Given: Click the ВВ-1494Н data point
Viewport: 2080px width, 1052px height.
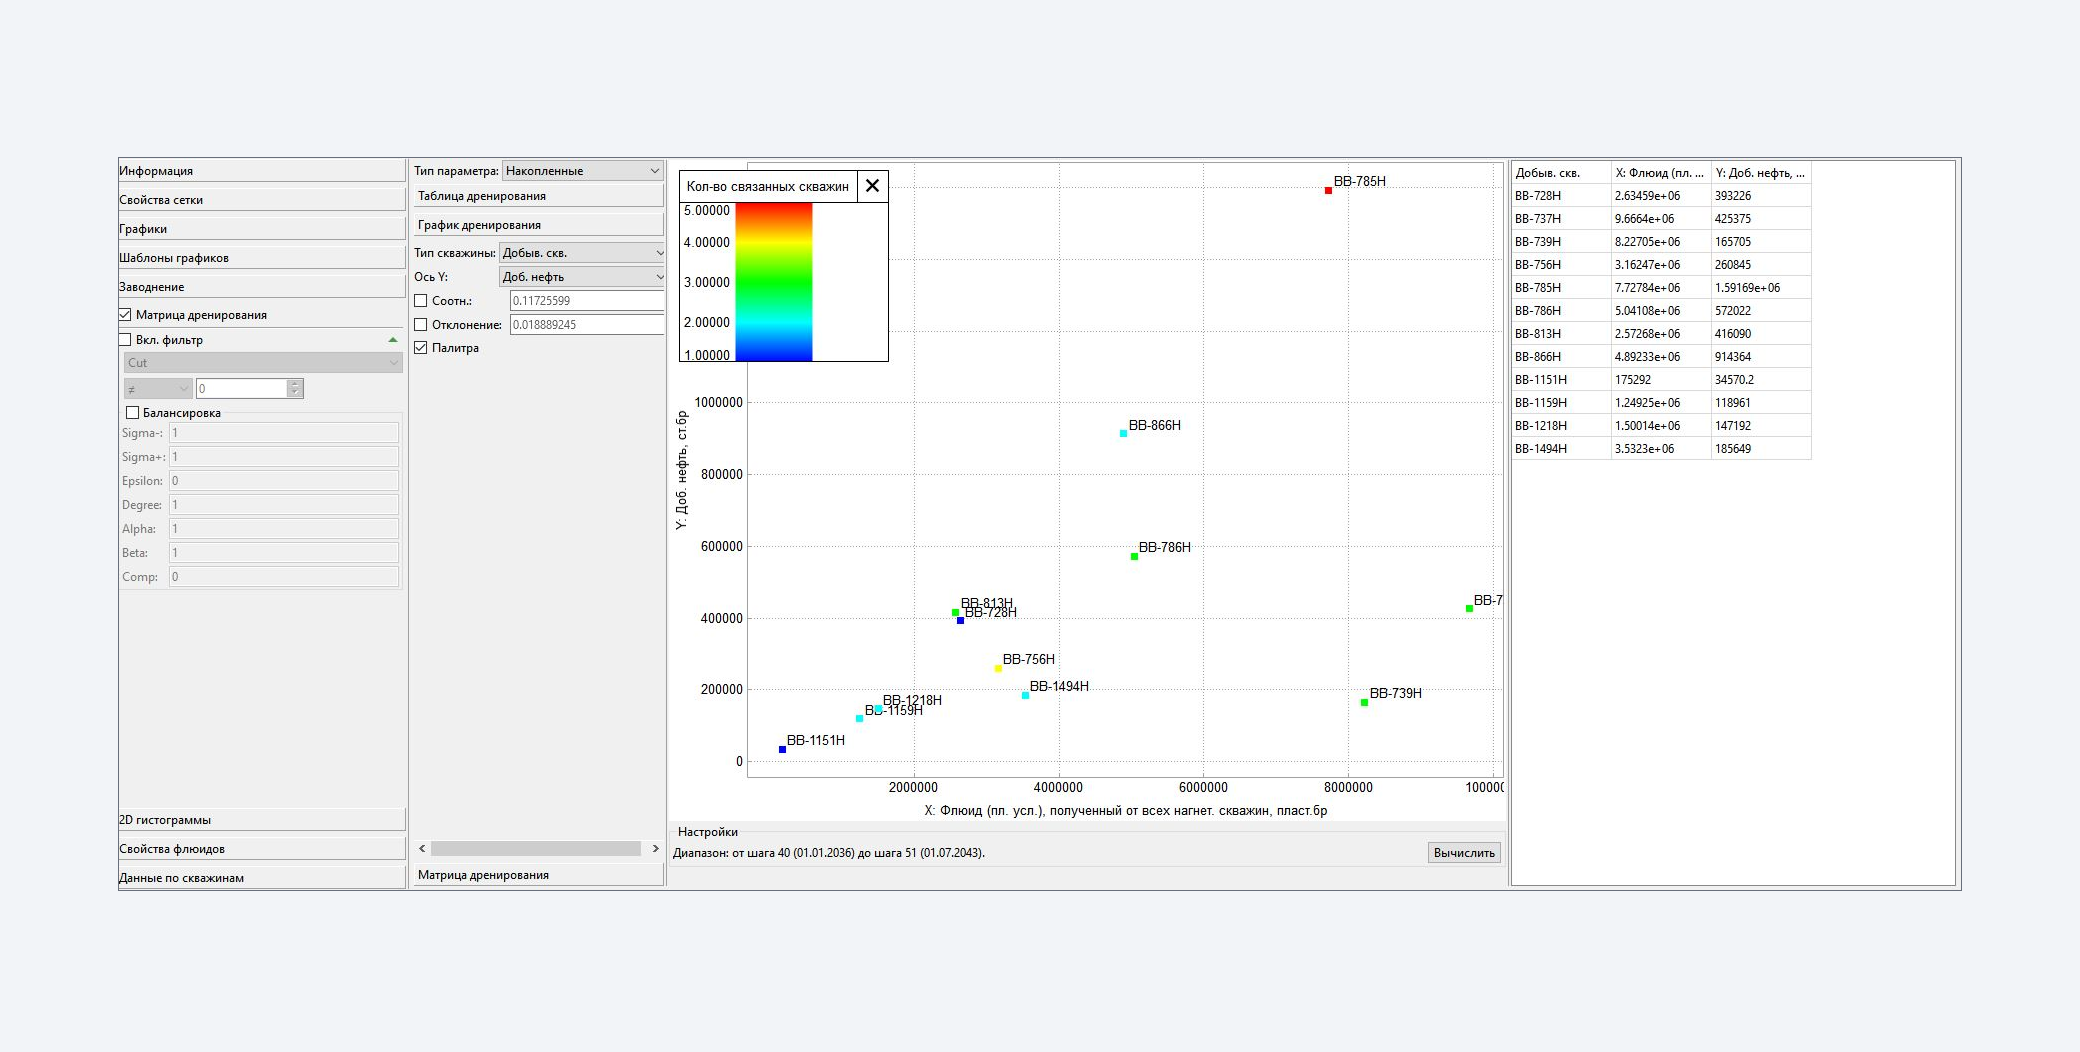Looking at the screenshot, I should pyautogui.click(x=1025, y=695).
